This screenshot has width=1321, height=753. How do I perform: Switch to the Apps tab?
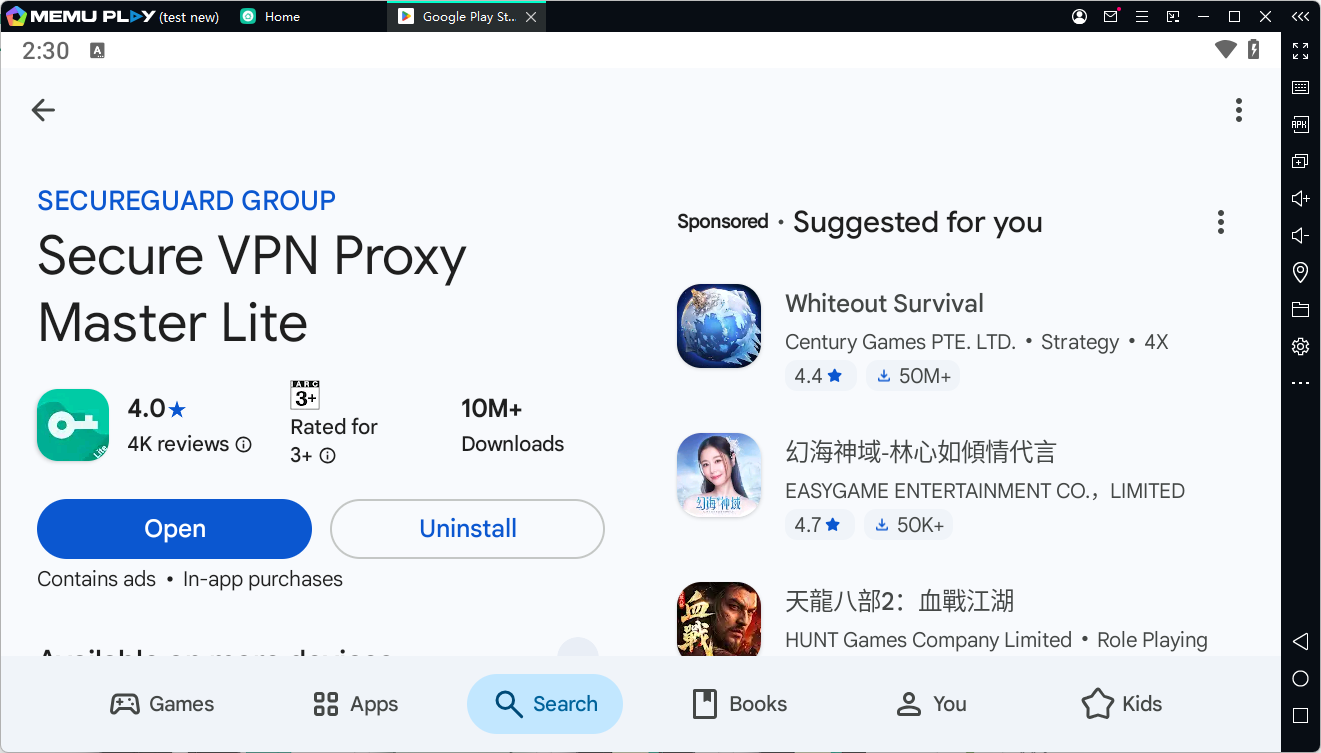point(355,704)
